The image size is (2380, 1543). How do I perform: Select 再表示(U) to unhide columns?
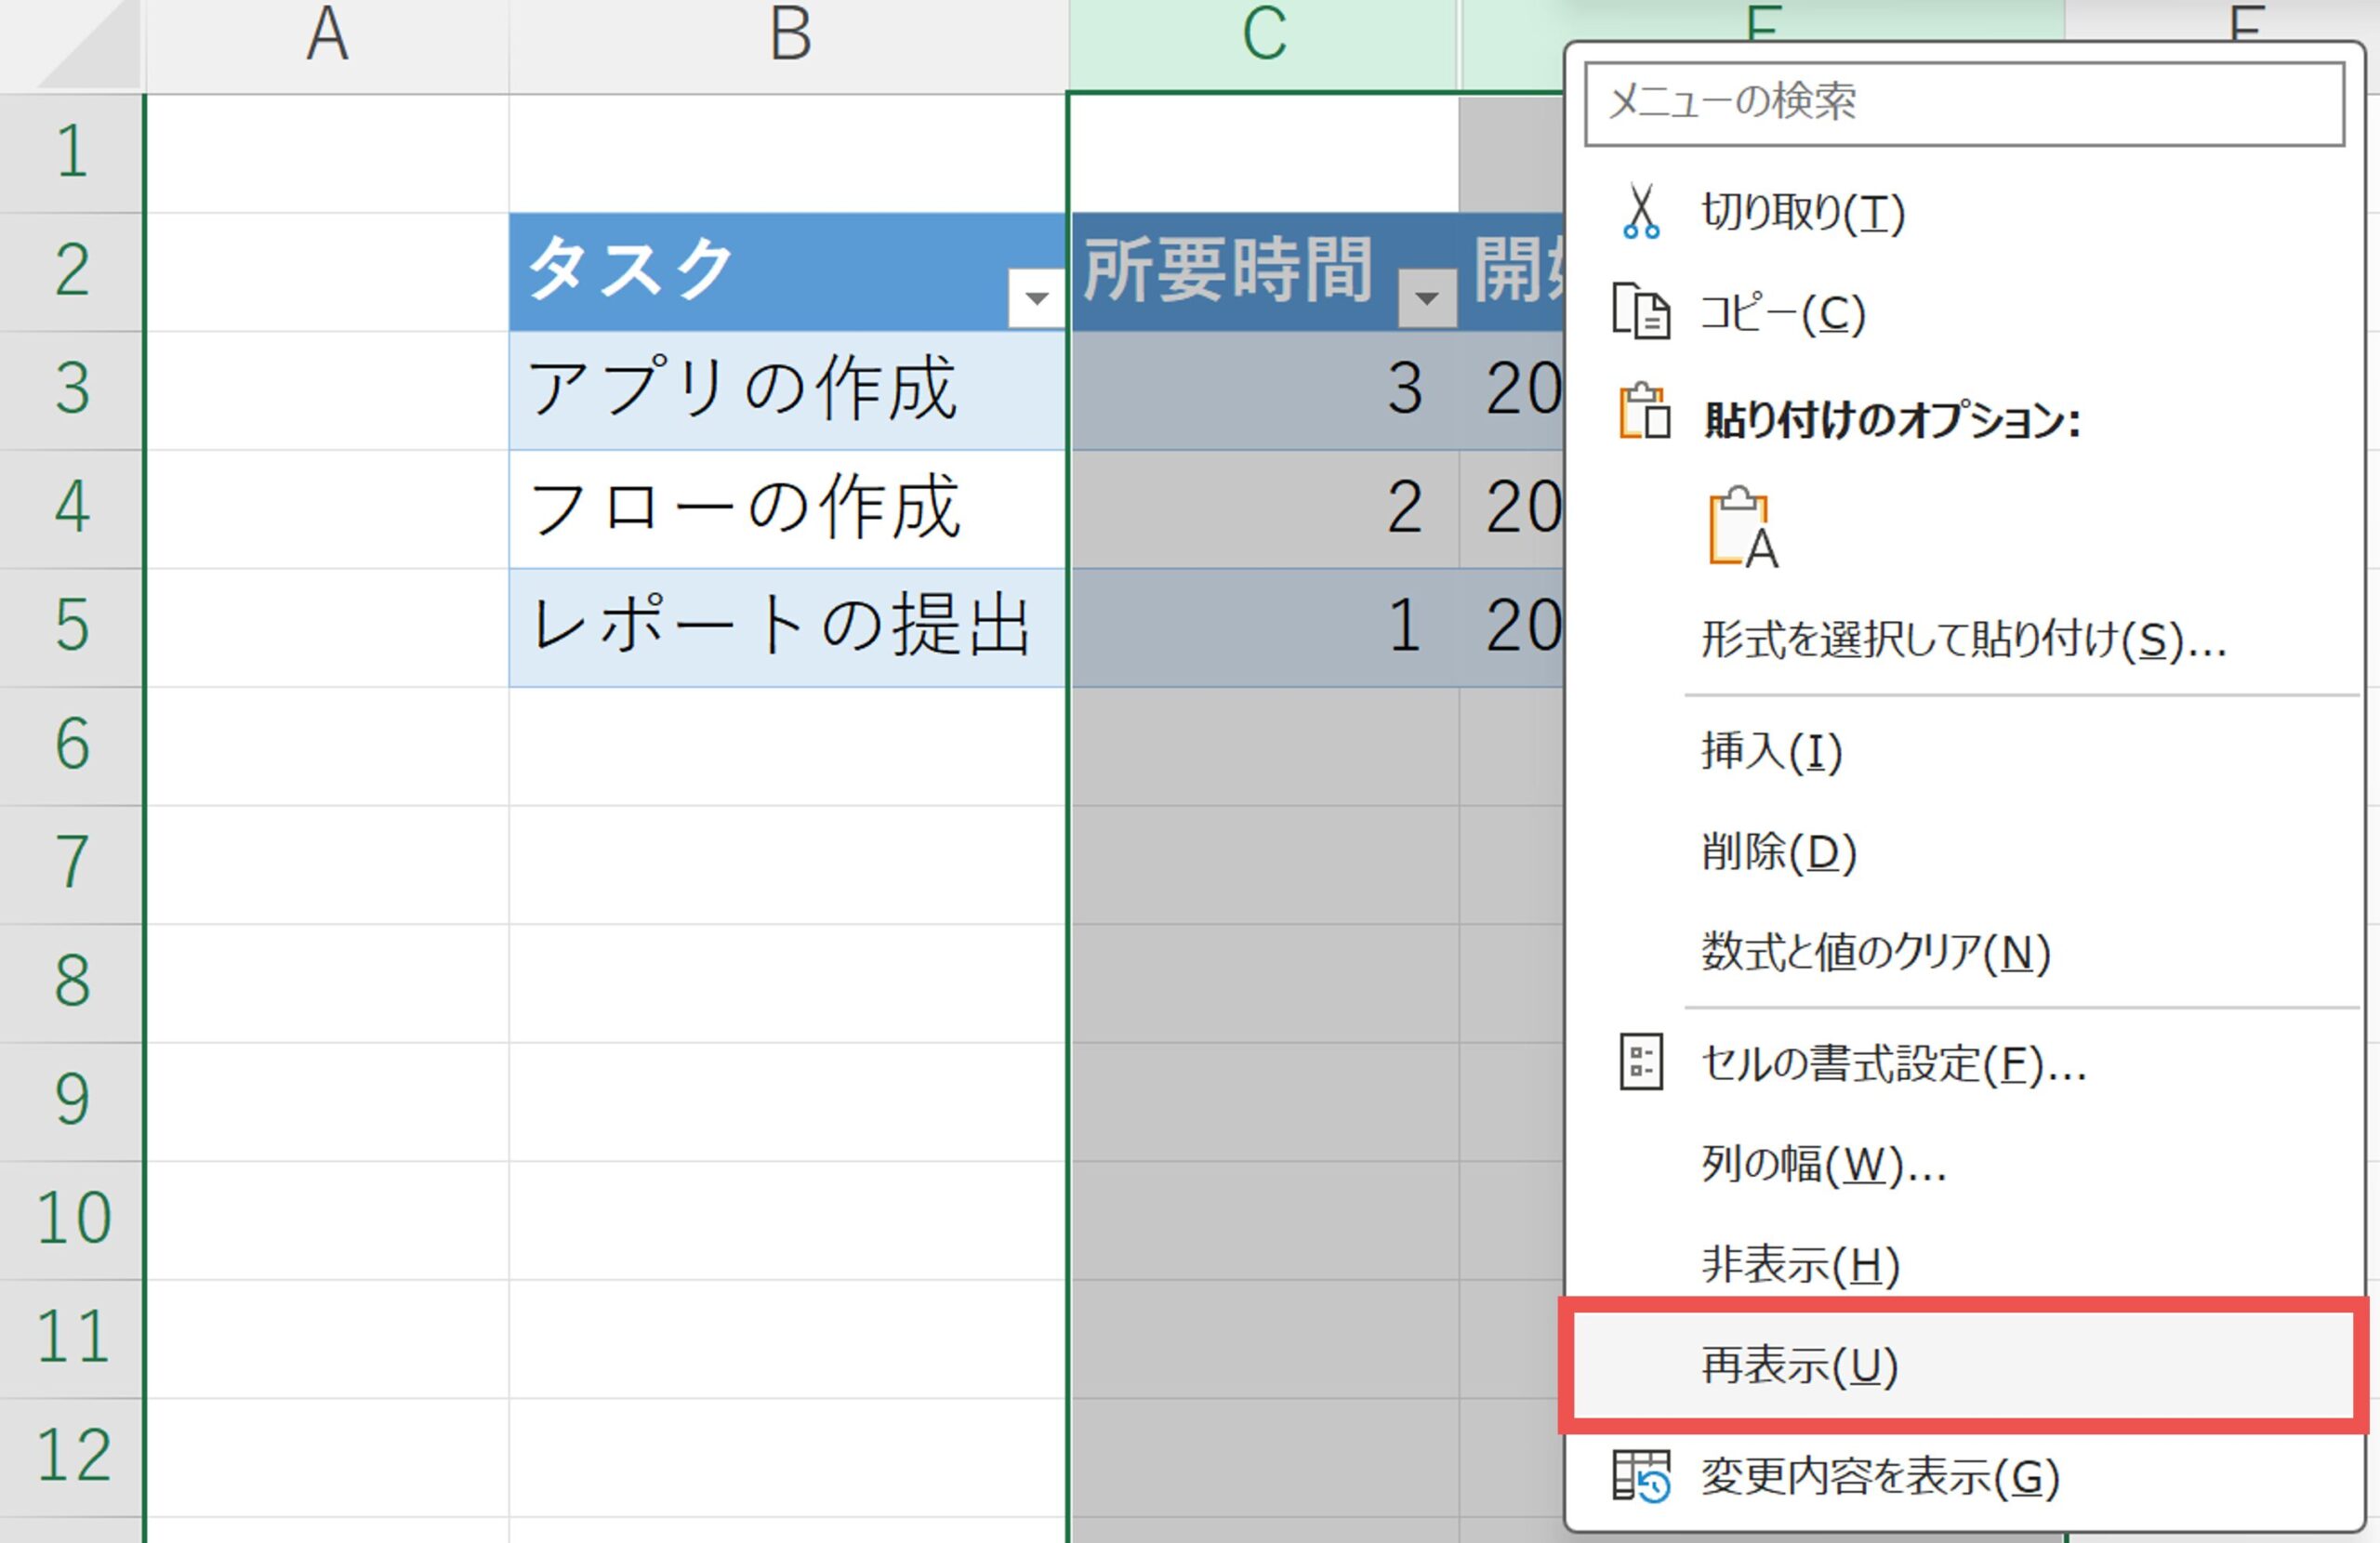click(x=1800, y=1366)
